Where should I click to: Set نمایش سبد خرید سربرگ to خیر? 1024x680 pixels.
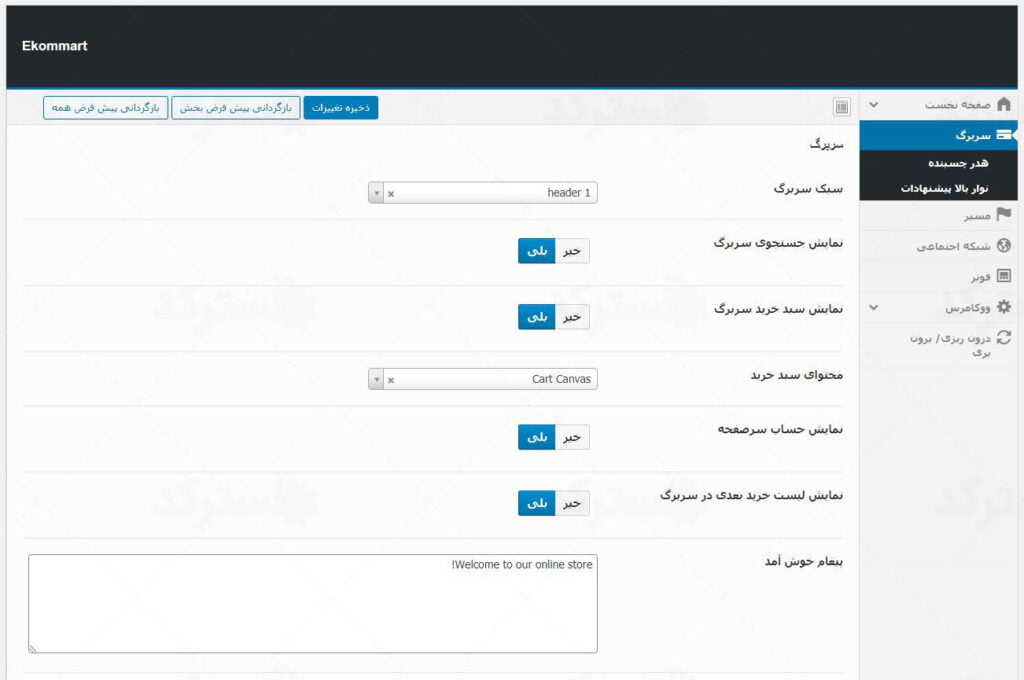click(x=572, y=317)
